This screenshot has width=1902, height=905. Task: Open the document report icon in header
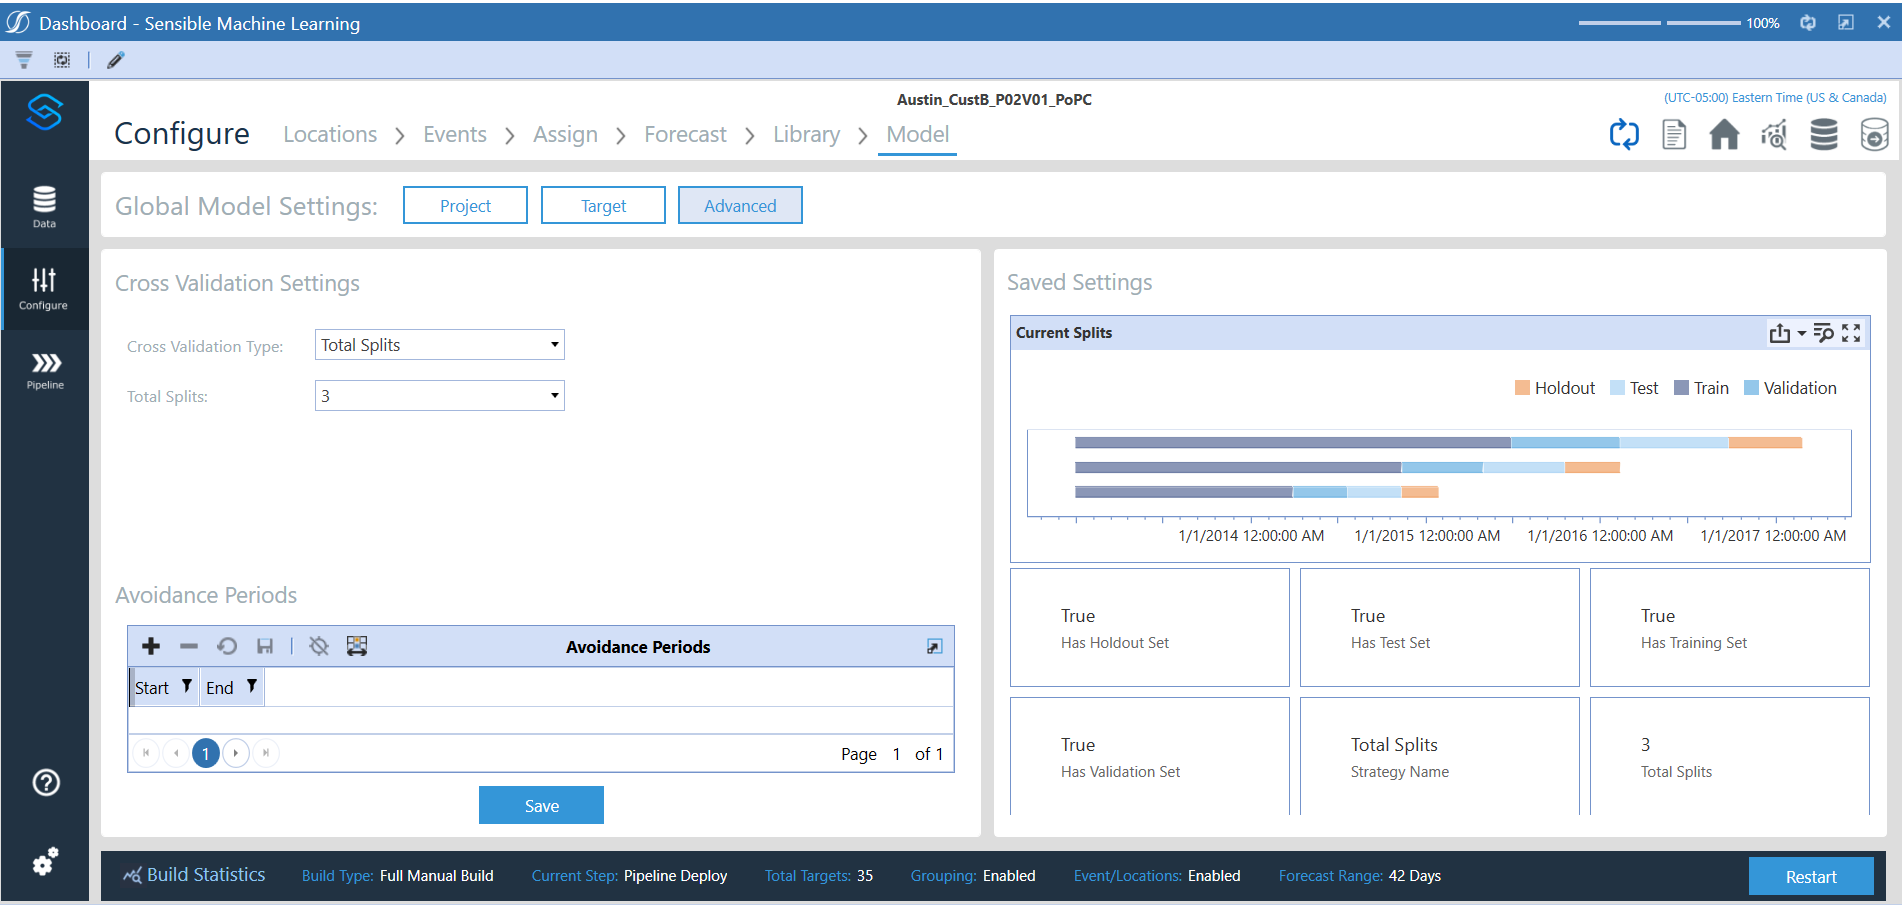(1674, 134)
